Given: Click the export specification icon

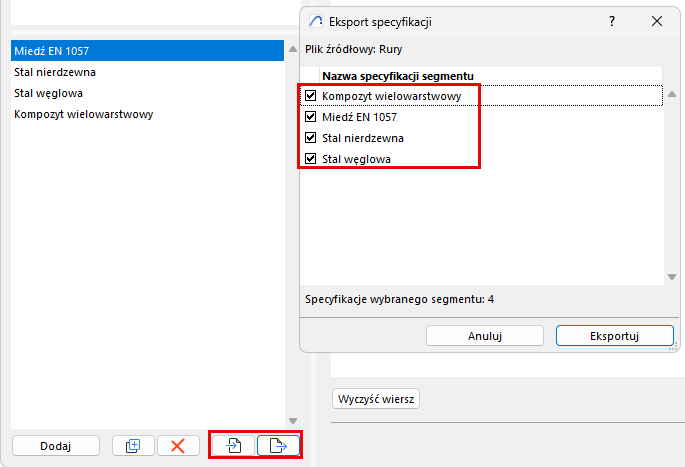Looking at the screenshot, I should pos(278,446).
